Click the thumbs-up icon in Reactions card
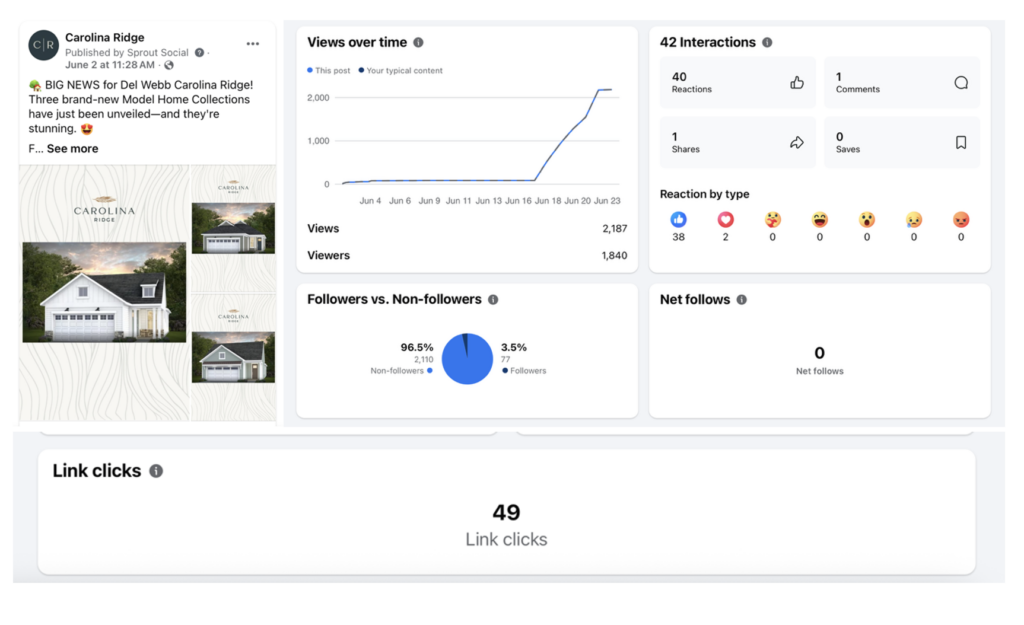Image resolution: width=1024 pixels, height=625 pixels. pyautogui.click(x=797, y=82)
